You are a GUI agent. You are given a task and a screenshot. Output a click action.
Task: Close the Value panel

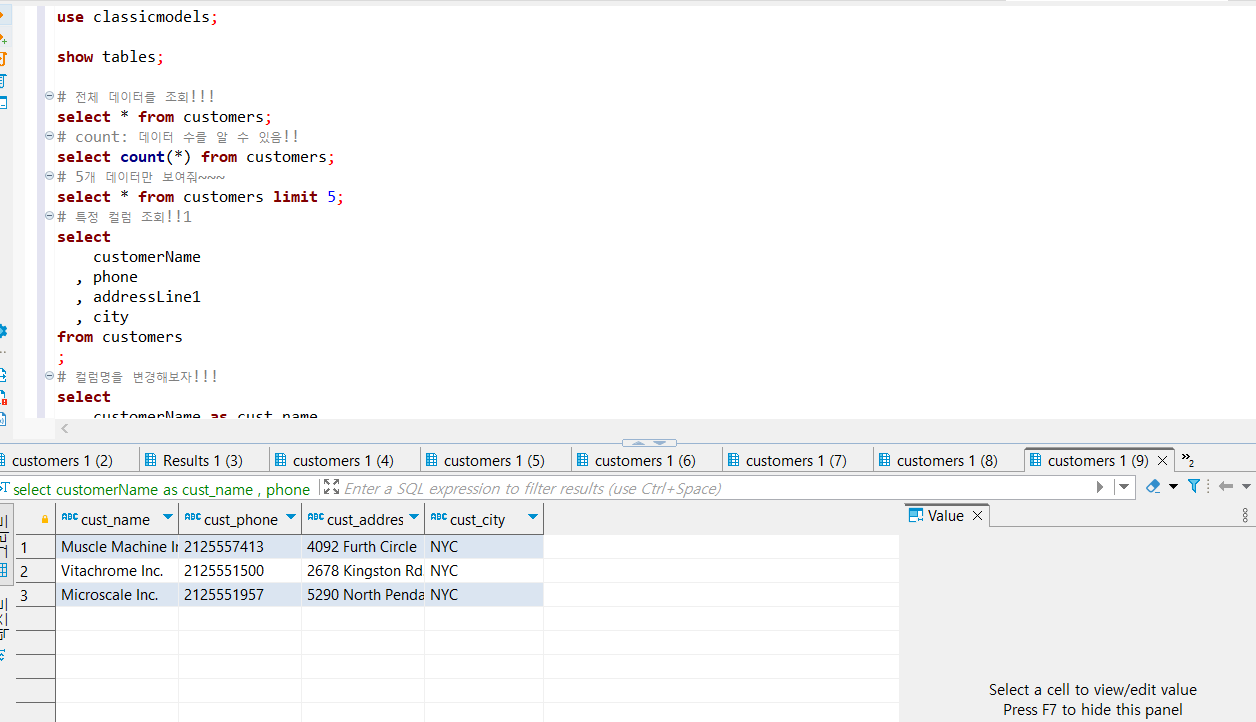coord(978,516)
